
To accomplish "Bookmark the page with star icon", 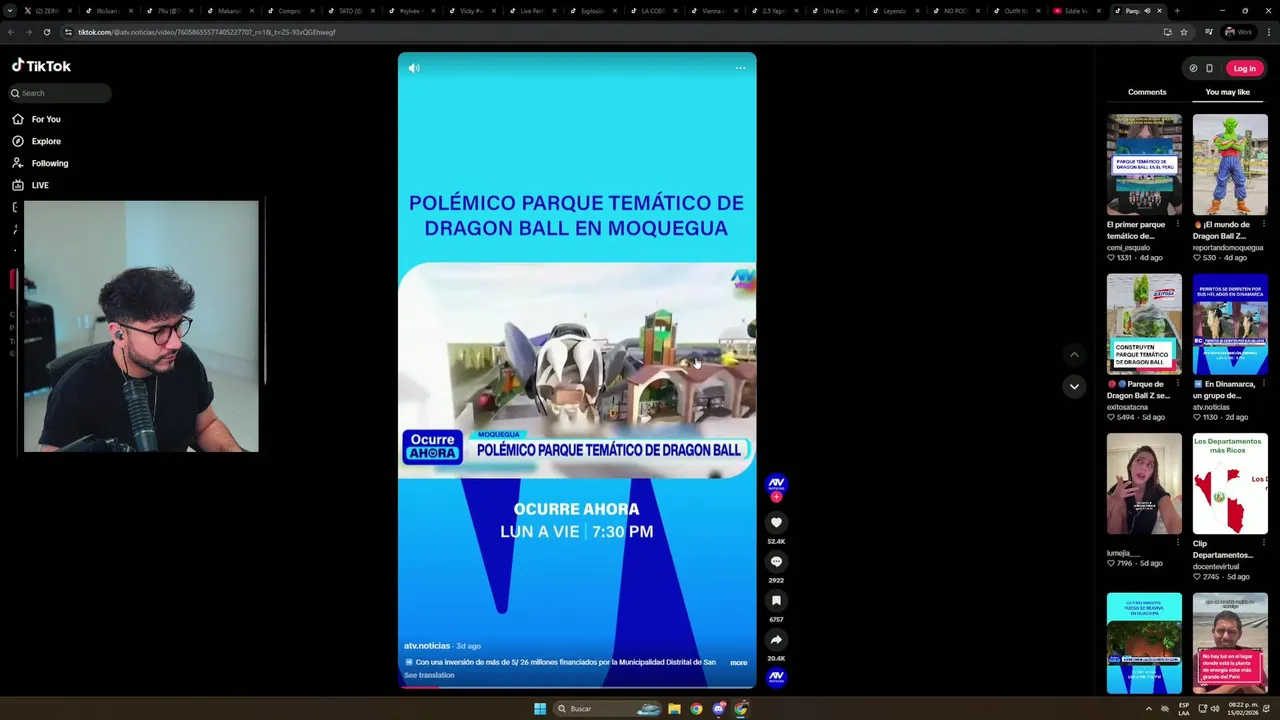I will pos(1184,32).
